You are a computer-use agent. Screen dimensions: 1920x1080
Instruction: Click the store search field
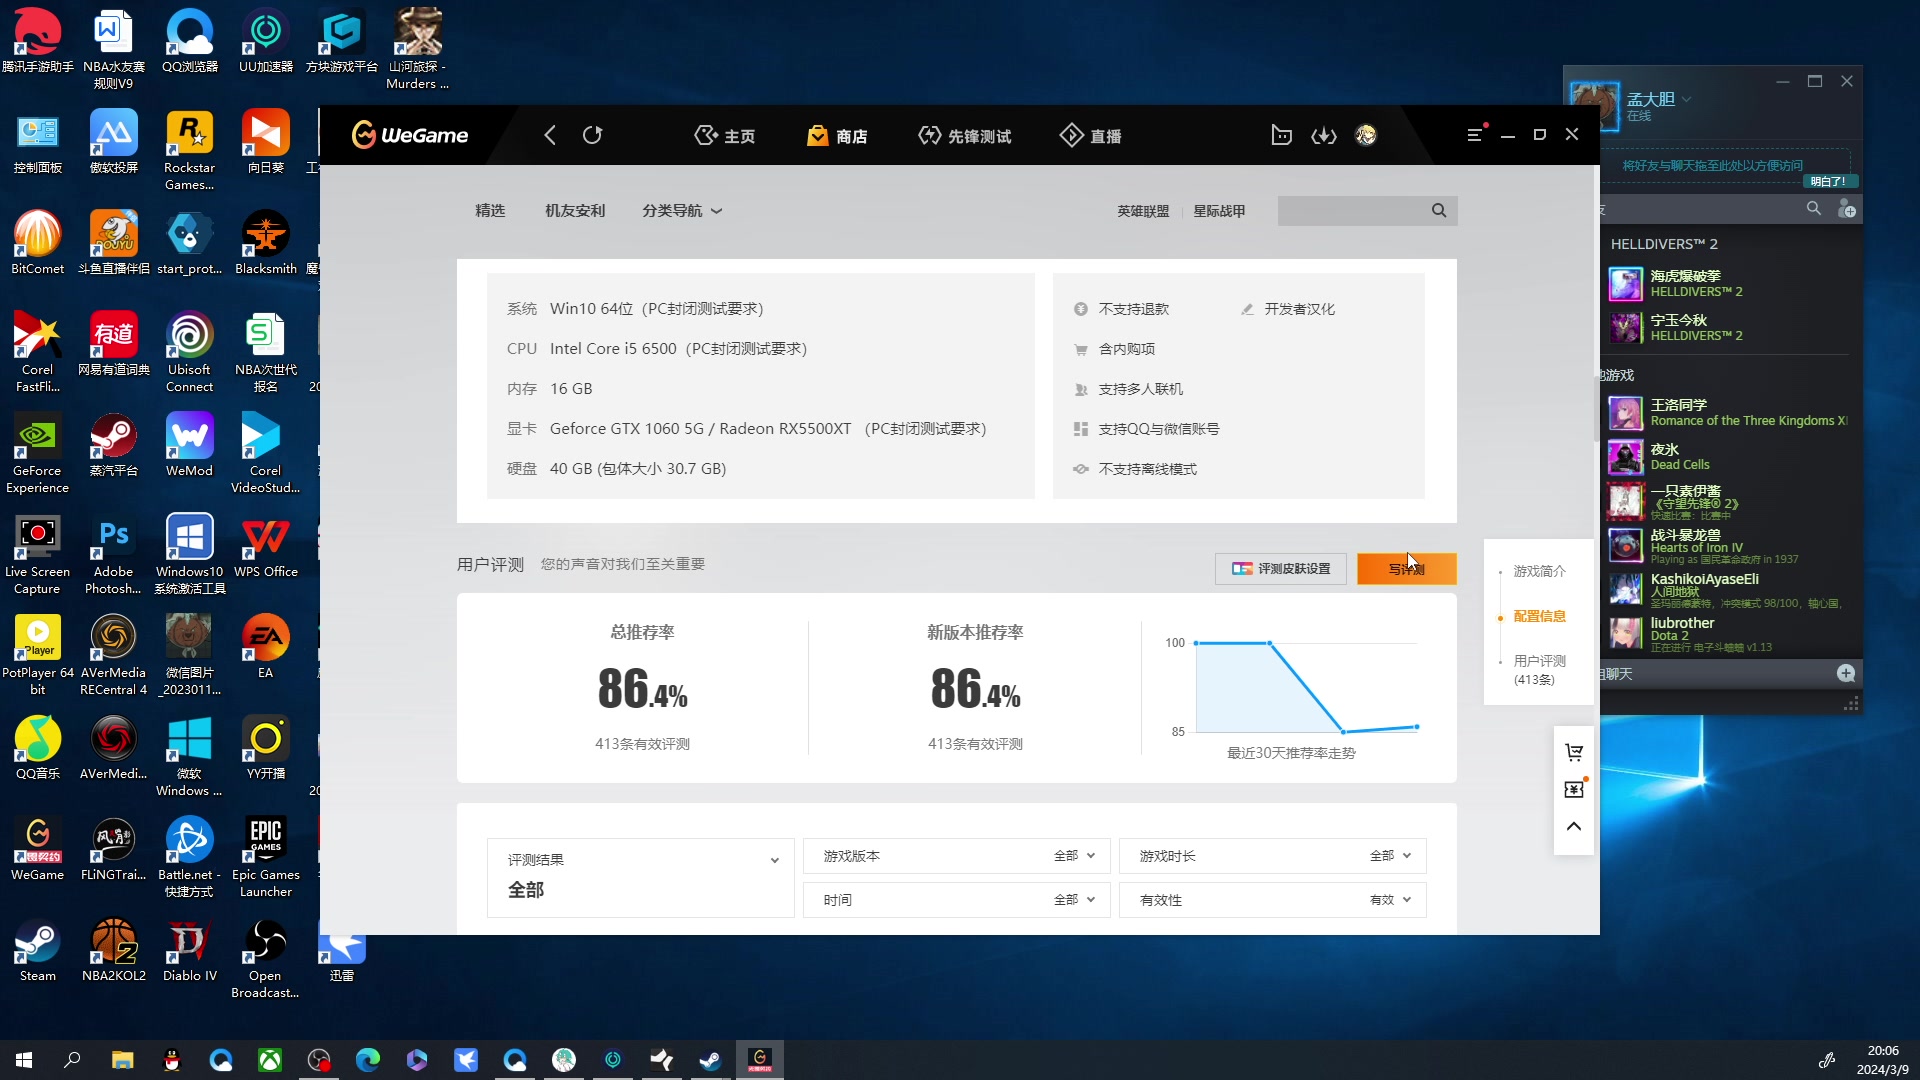1352,210
